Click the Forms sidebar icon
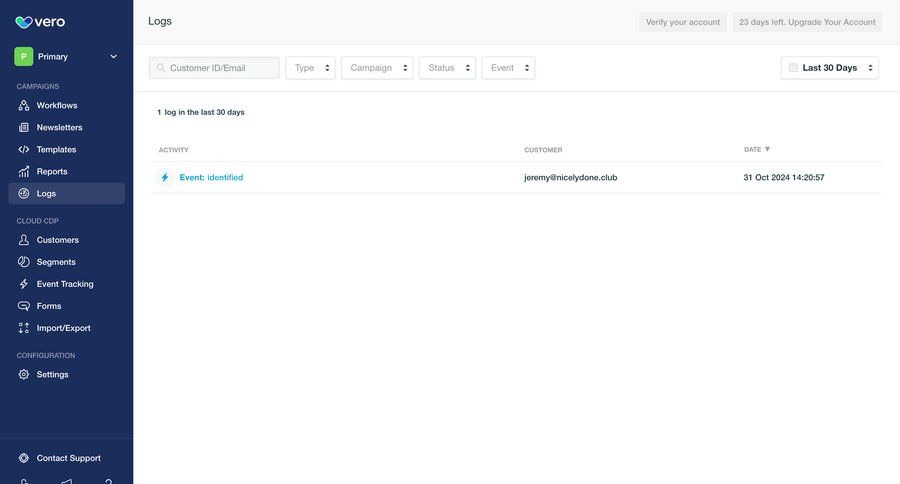 point(24,306)
